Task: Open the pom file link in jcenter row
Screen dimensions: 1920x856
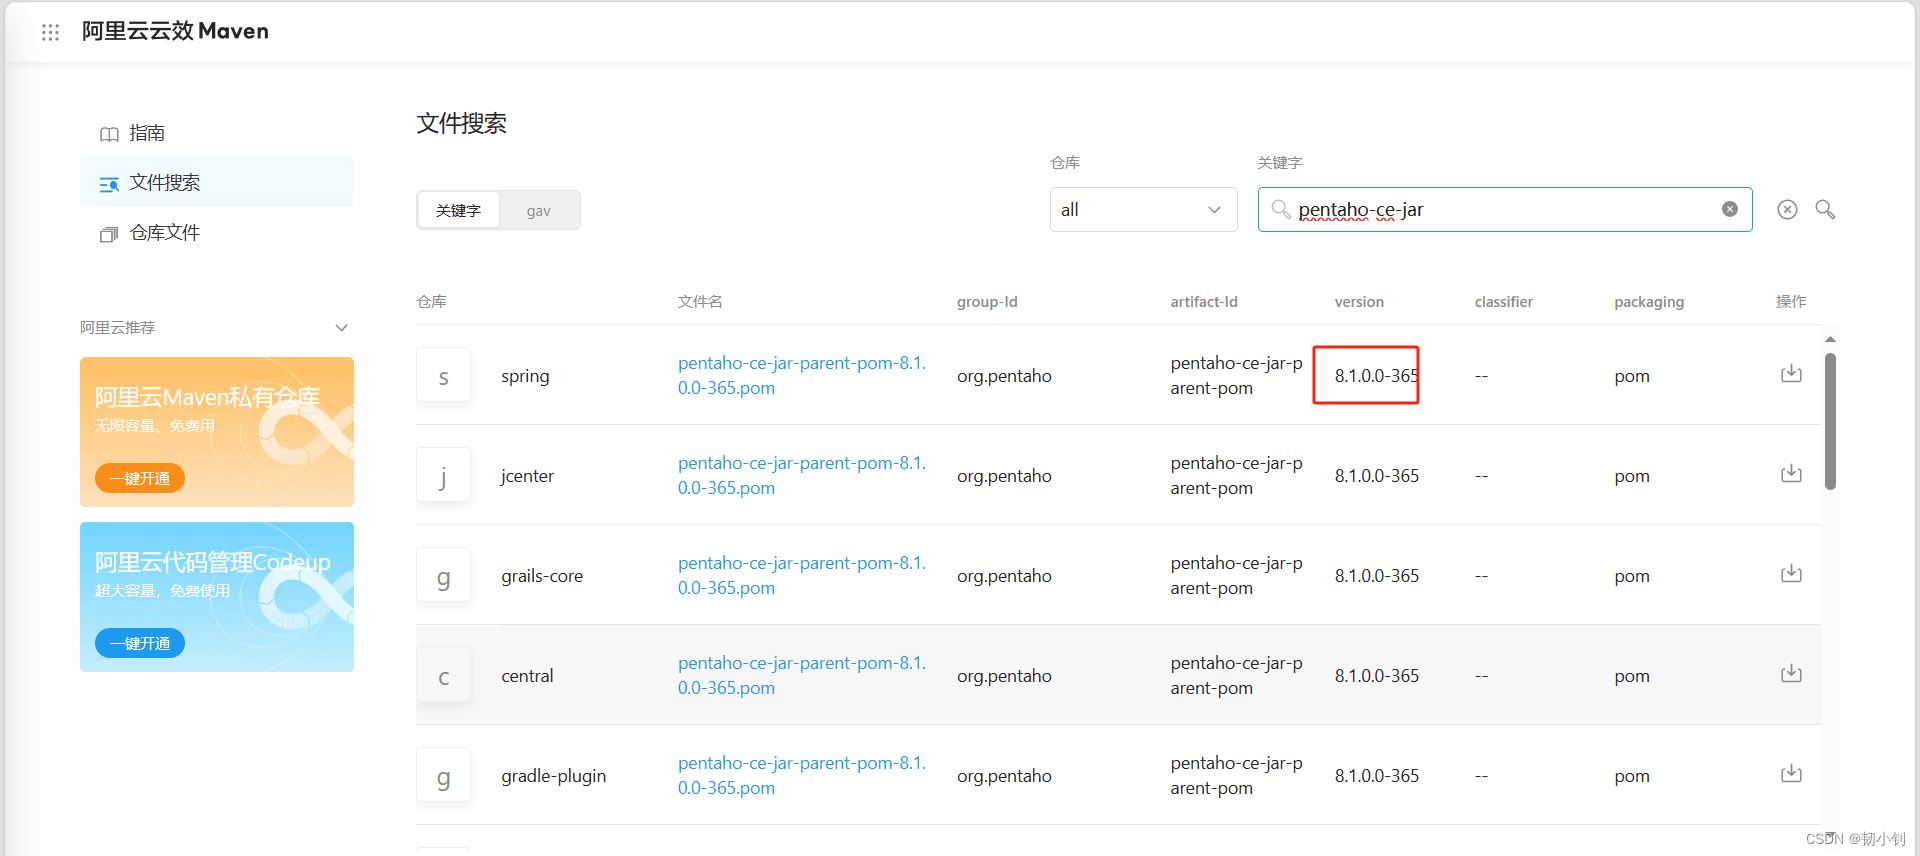Action: pos(802,475)
